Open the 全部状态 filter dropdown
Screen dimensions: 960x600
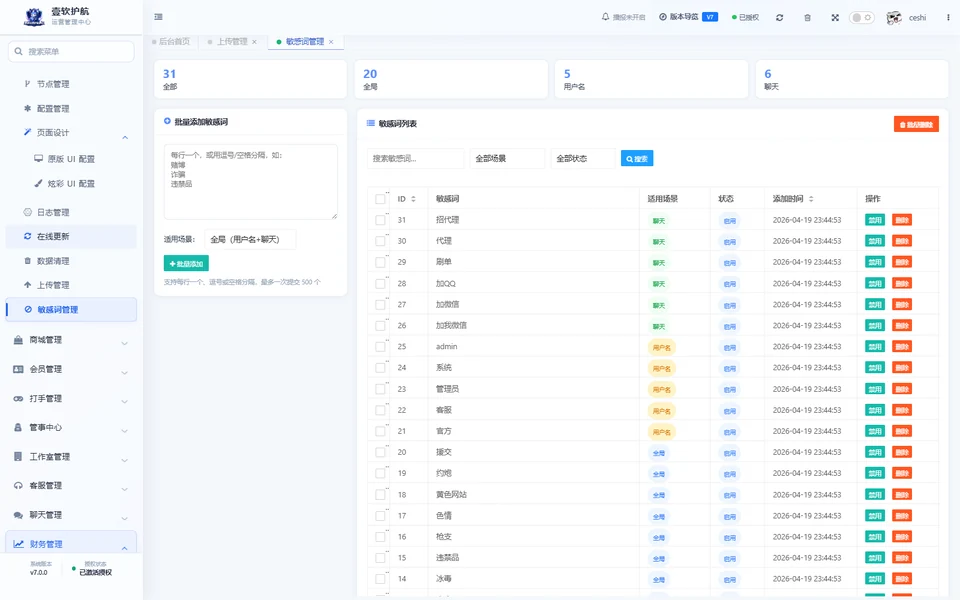(582, 159)
